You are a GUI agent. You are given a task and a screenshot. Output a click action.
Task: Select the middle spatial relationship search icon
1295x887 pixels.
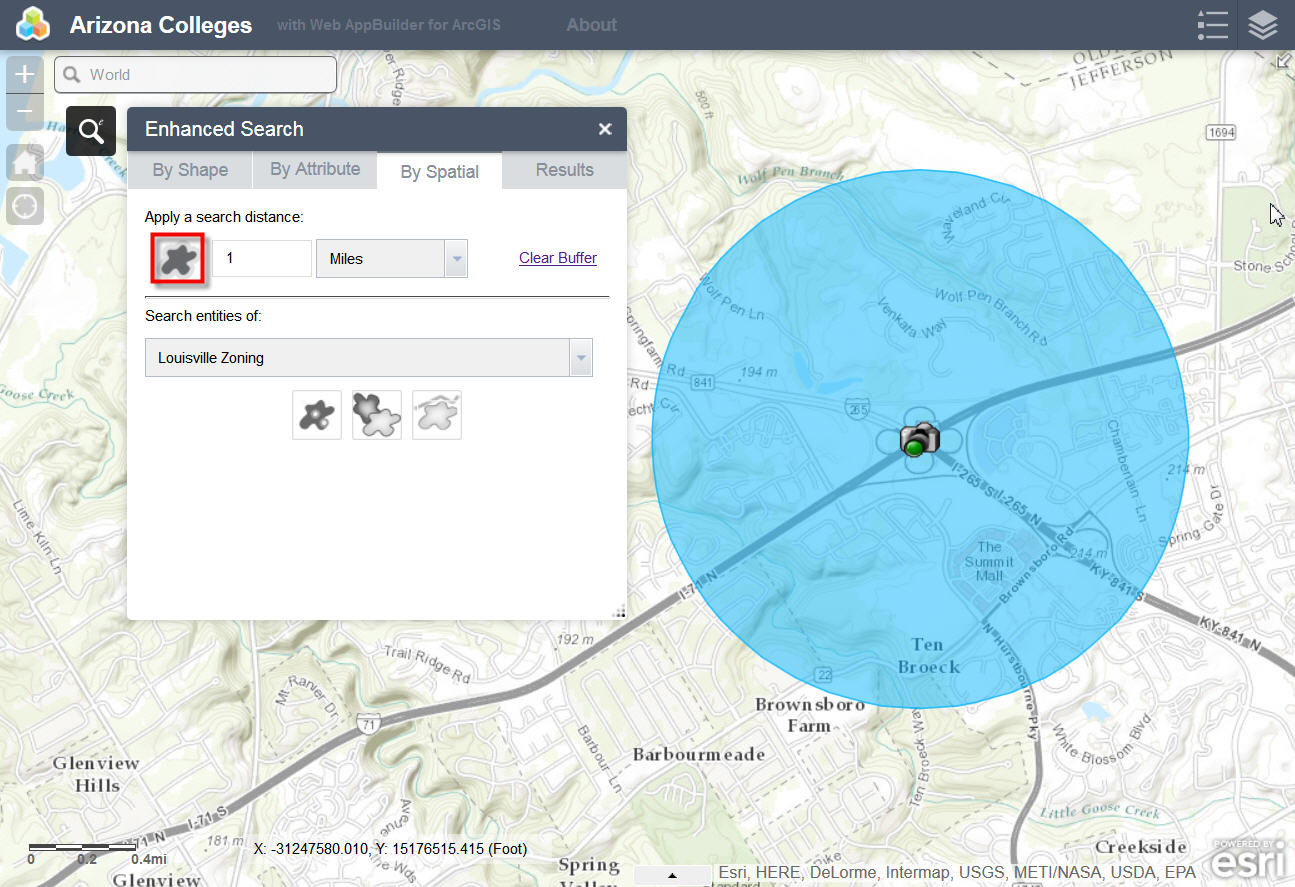[x=377, y=415]
